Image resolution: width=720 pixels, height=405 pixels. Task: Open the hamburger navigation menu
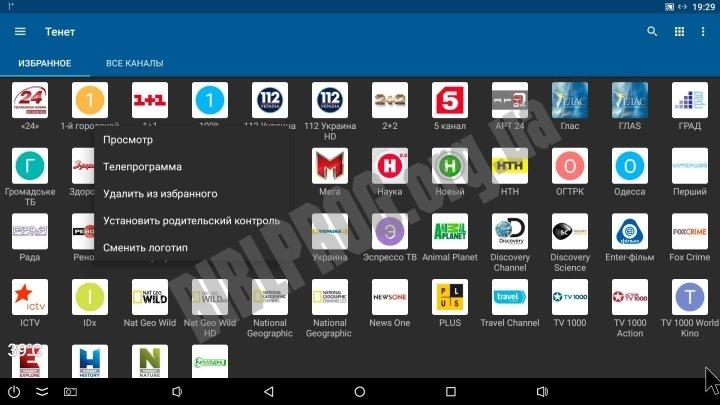click(20, 31)
